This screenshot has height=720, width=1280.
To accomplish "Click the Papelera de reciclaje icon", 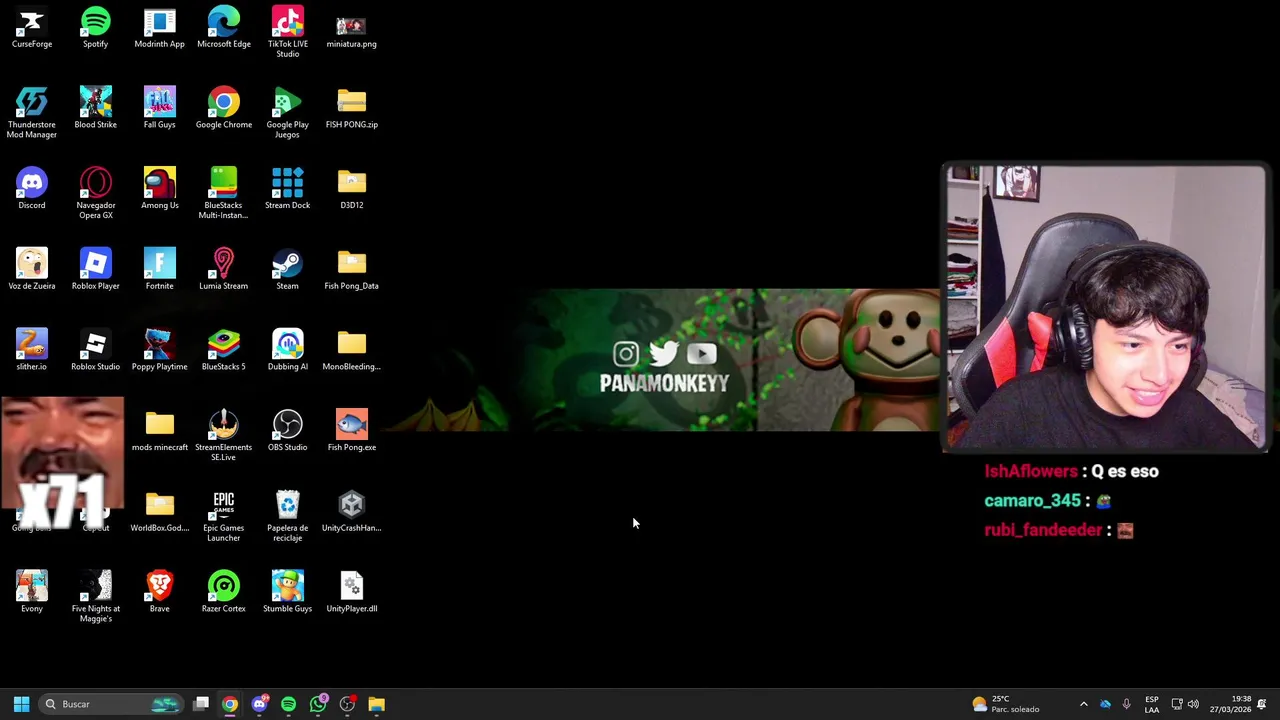I will point(288,517).
